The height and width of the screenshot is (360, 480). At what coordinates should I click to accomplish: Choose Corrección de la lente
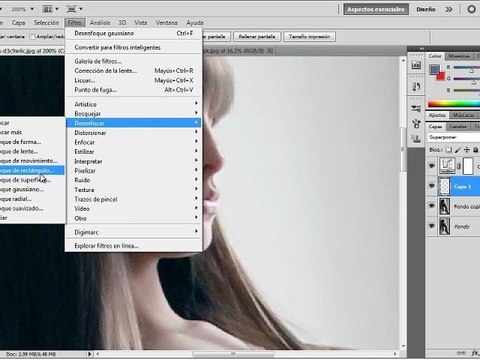click(133, 71)
